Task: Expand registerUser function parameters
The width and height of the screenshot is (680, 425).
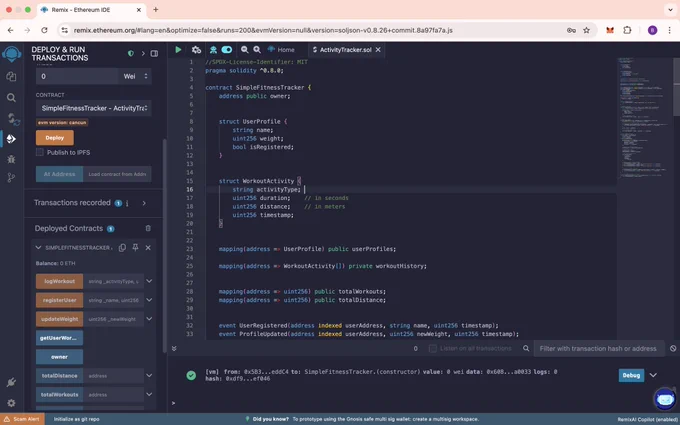Action: (149, 300)
